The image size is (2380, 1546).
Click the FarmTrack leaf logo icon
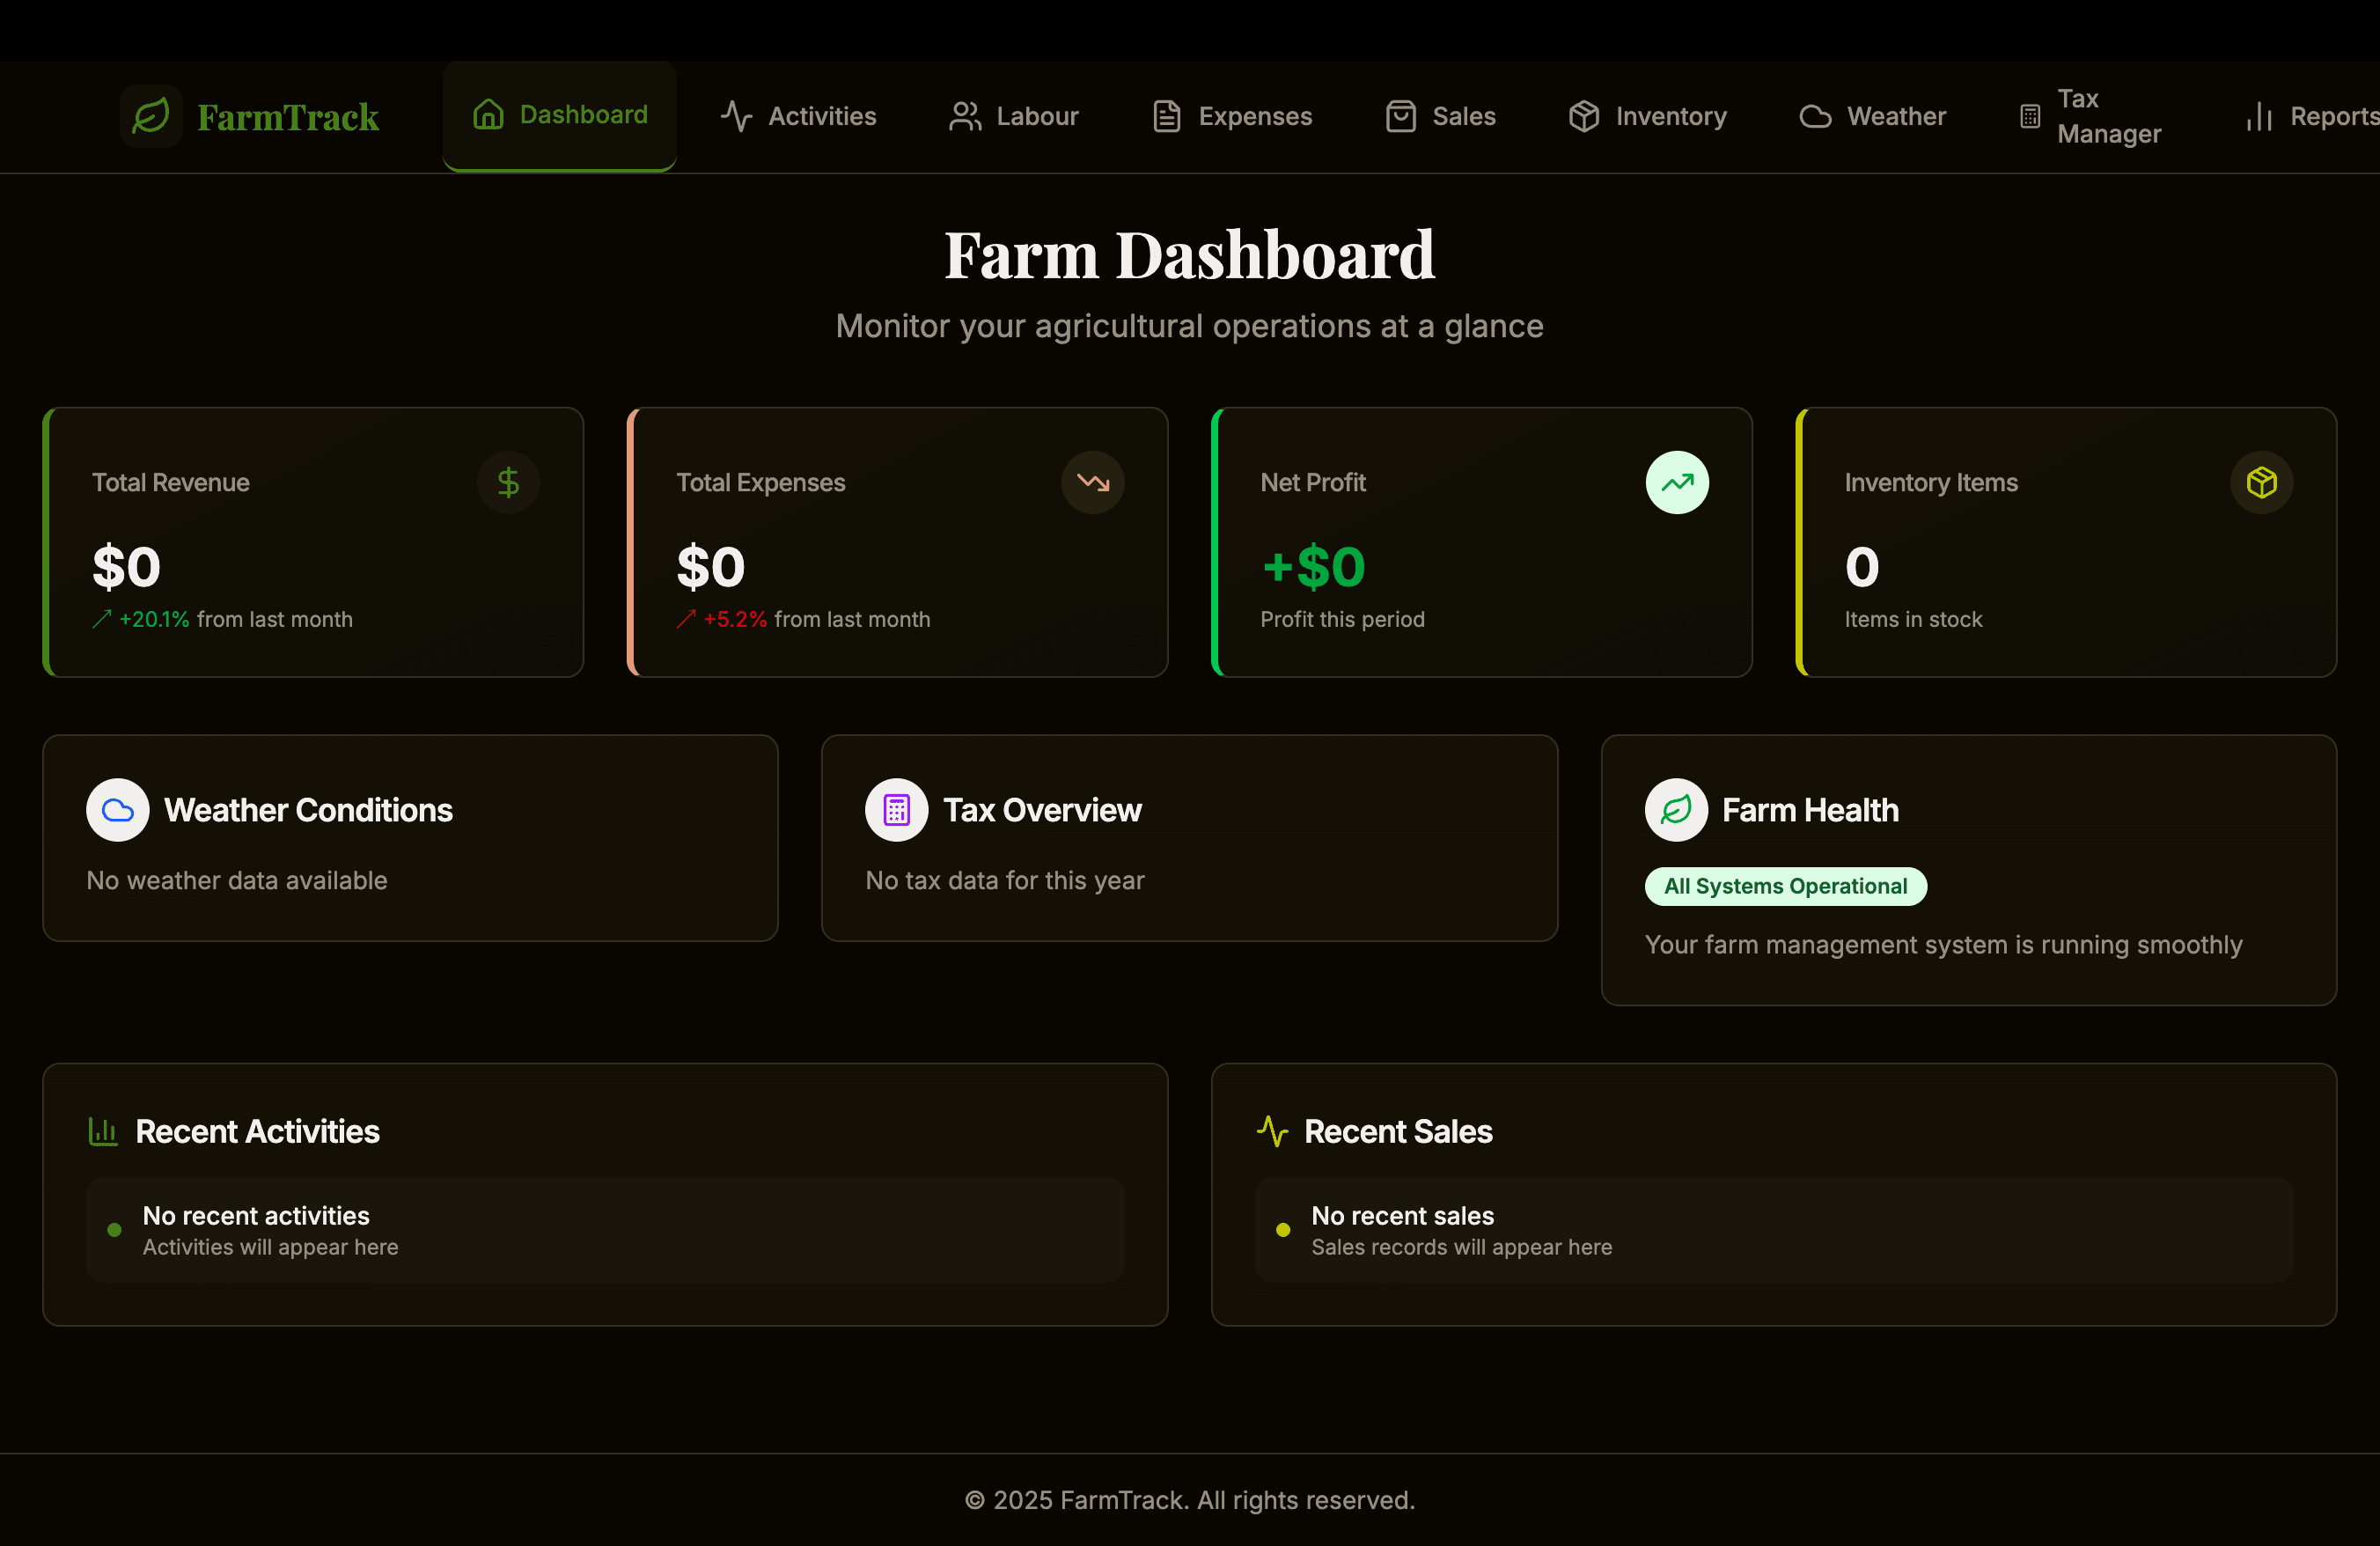coord(151,116)
